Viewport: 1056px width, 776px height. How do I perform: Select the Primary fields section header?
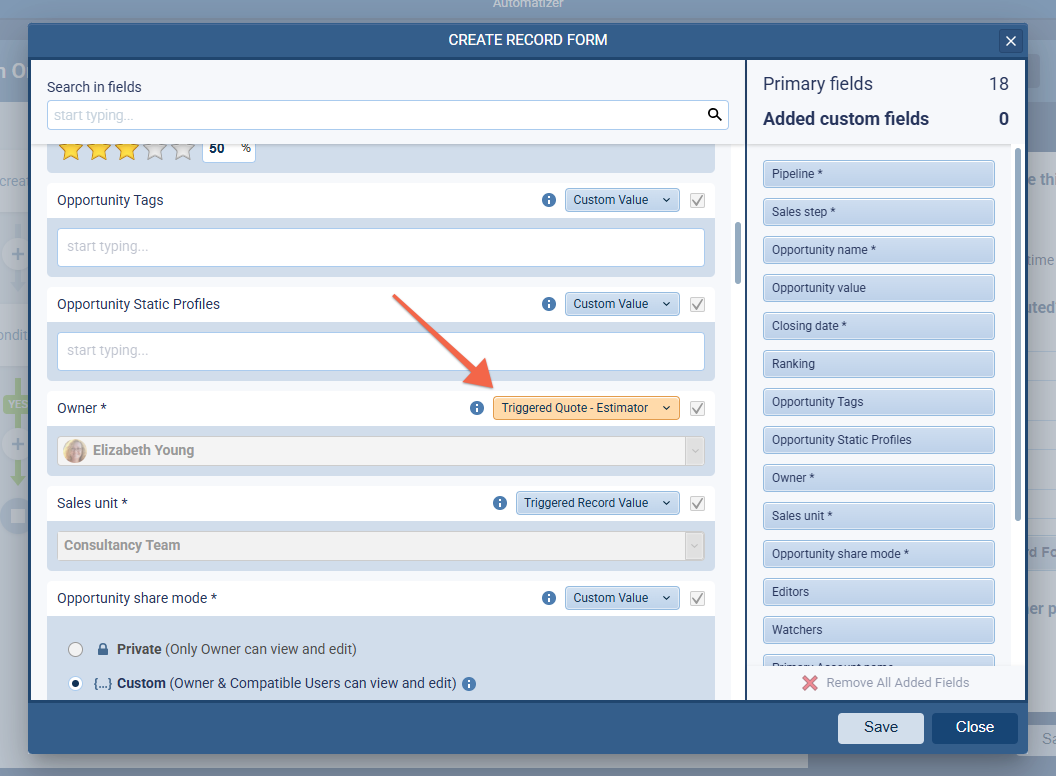coord(818,84)
